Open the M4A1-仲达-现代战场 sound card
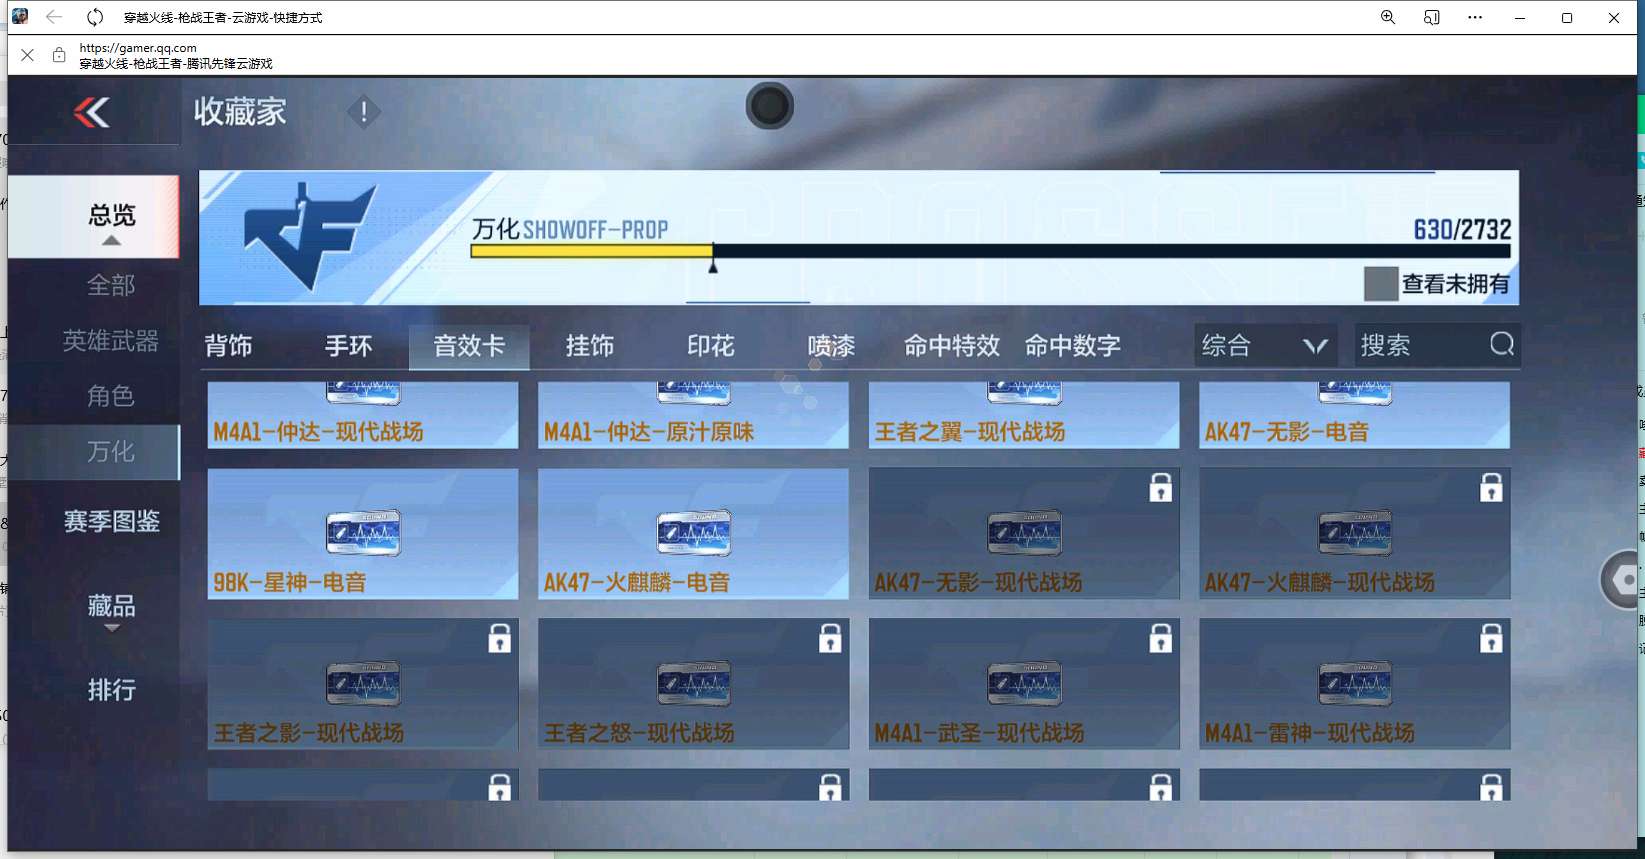 363,415
